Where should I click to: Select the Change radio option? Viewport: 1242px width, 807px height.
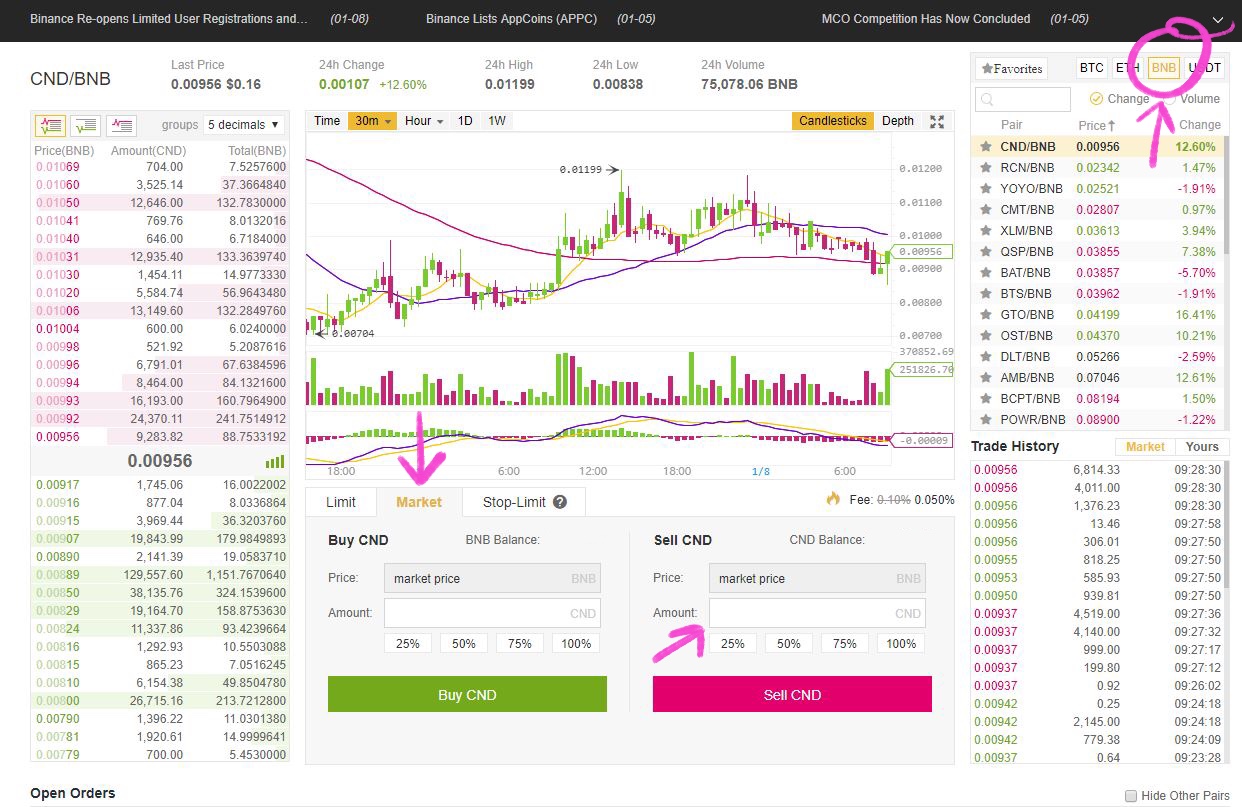(1096, 99)
